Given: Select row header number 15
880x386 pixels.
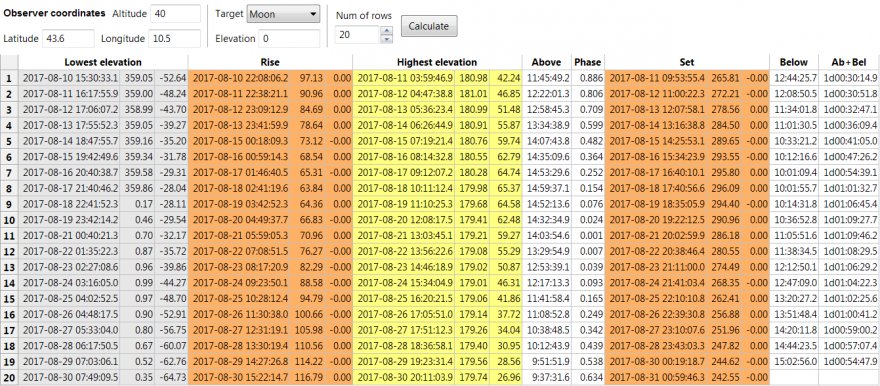Looking at the screenshot, I should click(x=9, y=298).
